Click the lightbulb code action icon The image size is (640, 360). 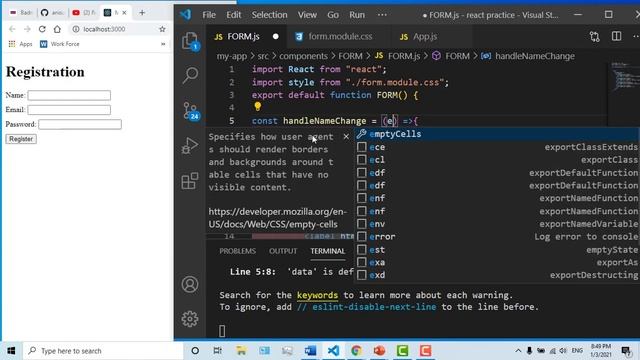coord(257,107)
